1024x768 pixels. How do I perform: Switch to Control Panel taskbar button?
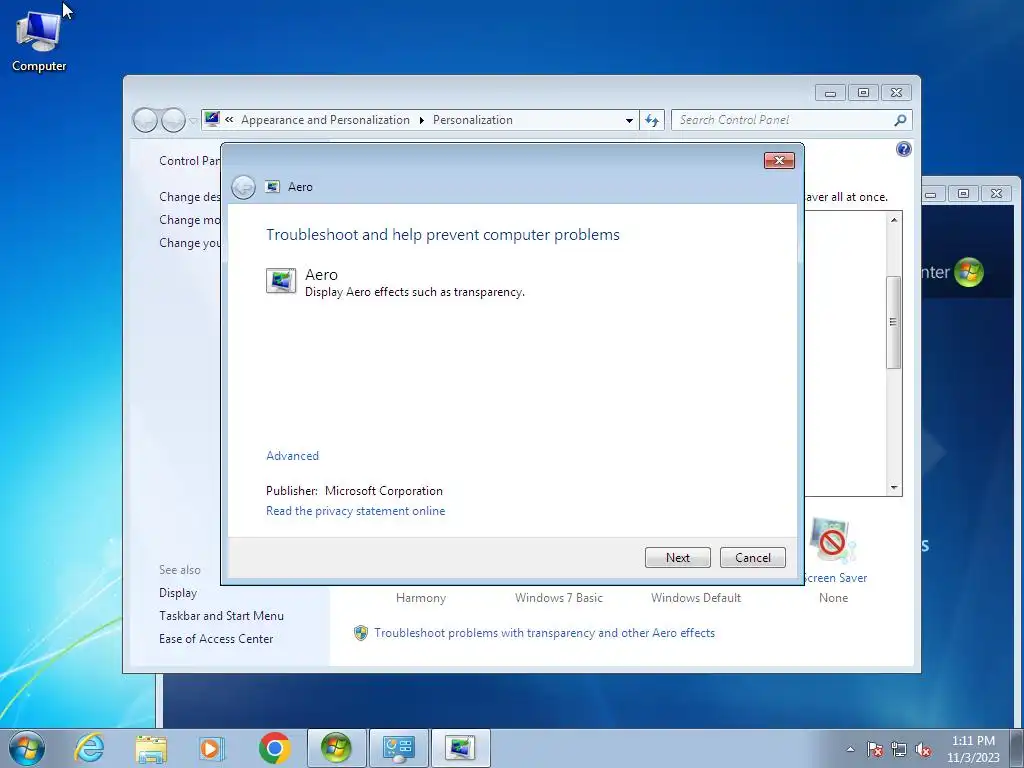click(x=398, y=748)
